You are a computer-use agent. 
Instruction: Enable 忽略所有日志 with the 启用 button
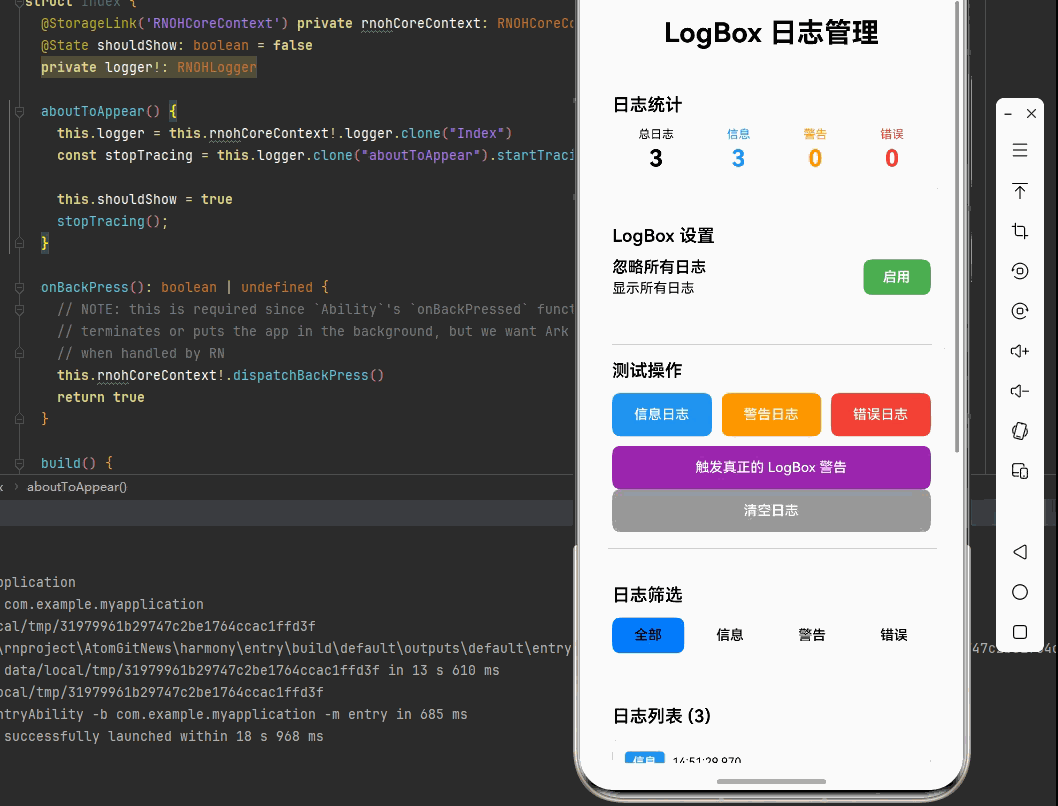tap(896, 277)
